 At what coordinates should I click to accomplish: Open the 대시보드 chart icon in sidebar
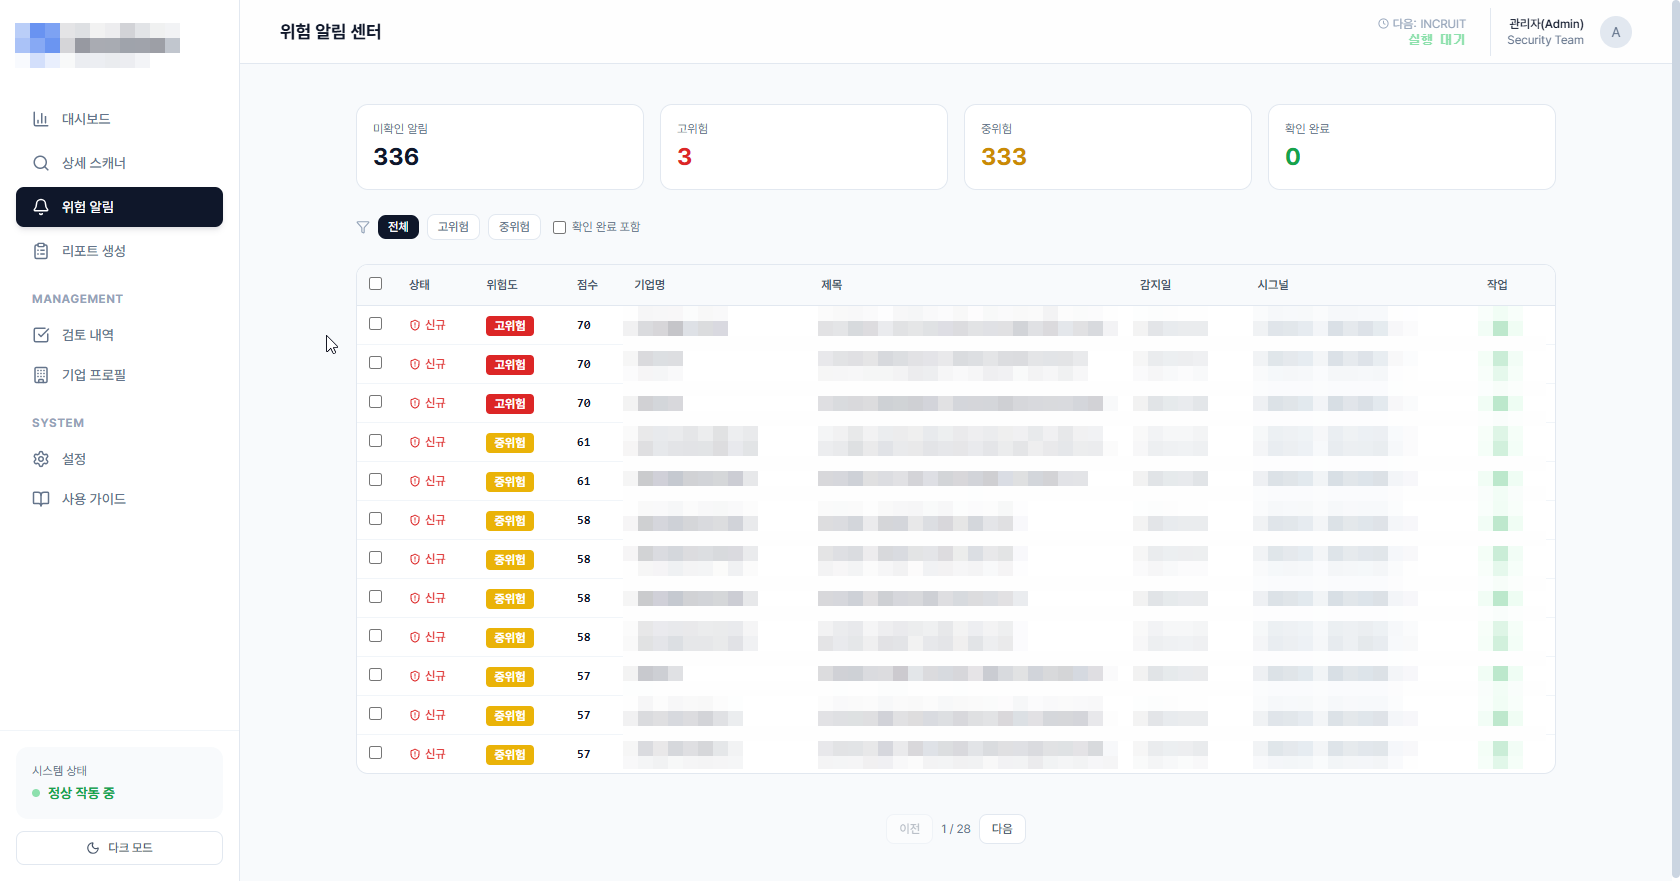41,119
